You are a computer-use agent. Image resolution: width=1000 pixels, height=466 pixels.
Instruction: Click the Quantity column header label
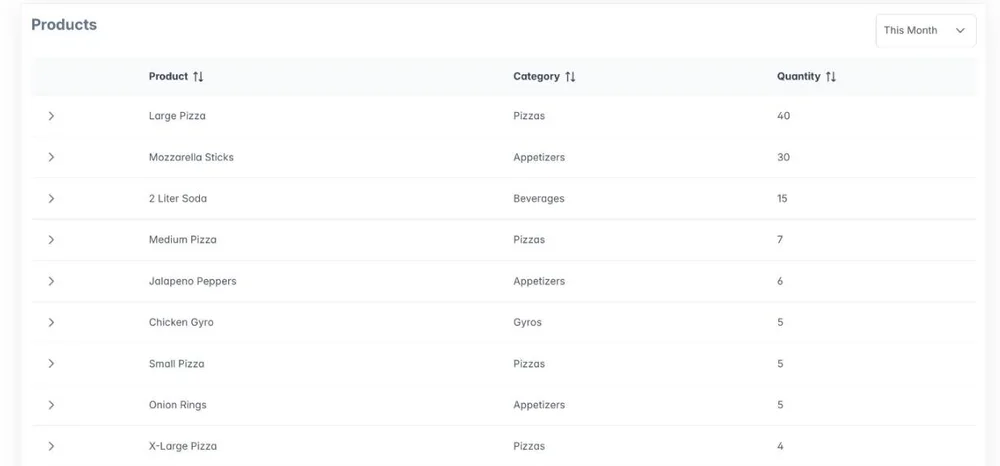[x=798, y=76]
